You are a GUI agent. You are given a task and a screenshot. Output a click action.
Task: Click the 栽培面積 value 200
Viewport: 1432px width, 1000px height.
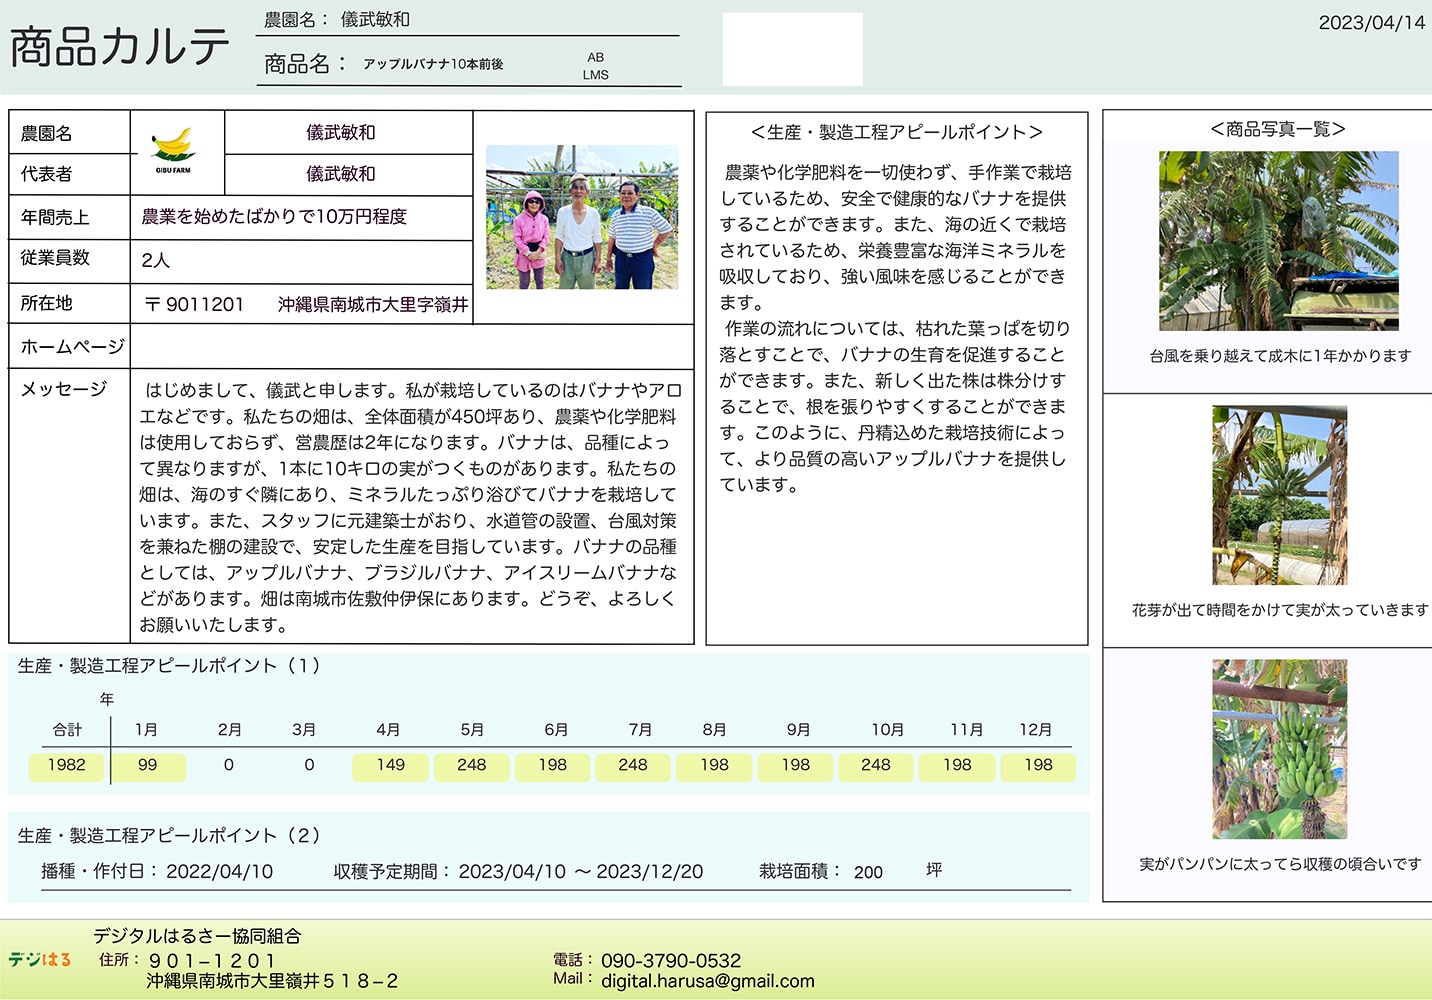coord(868,872)
